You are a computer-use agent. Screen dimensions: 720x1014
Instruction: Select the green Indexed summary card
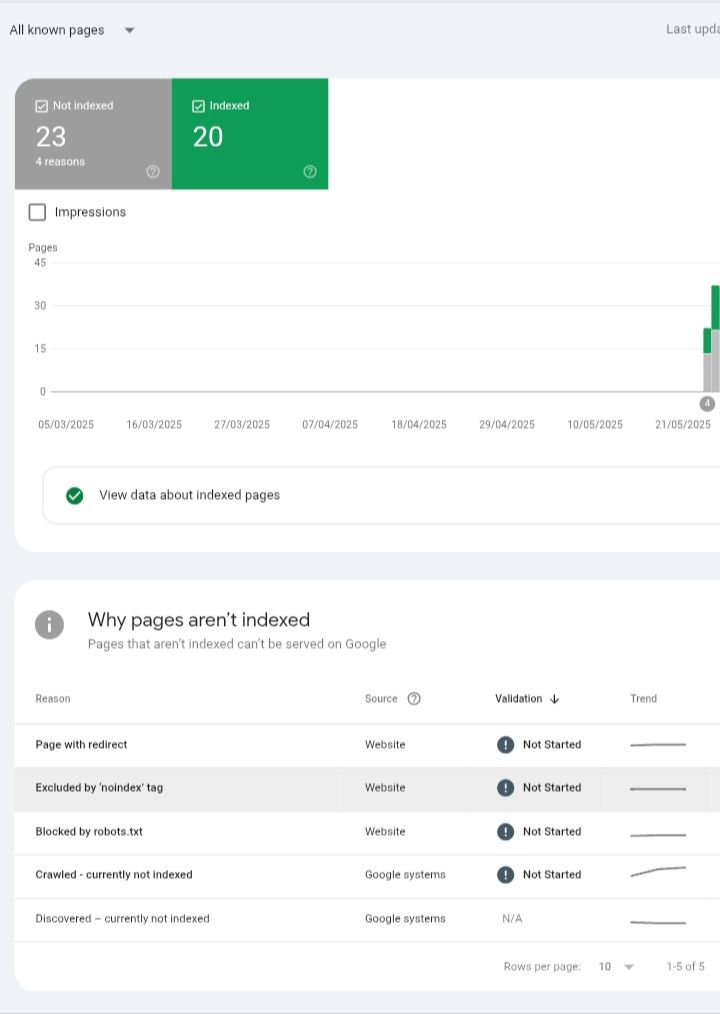point(250,134)
